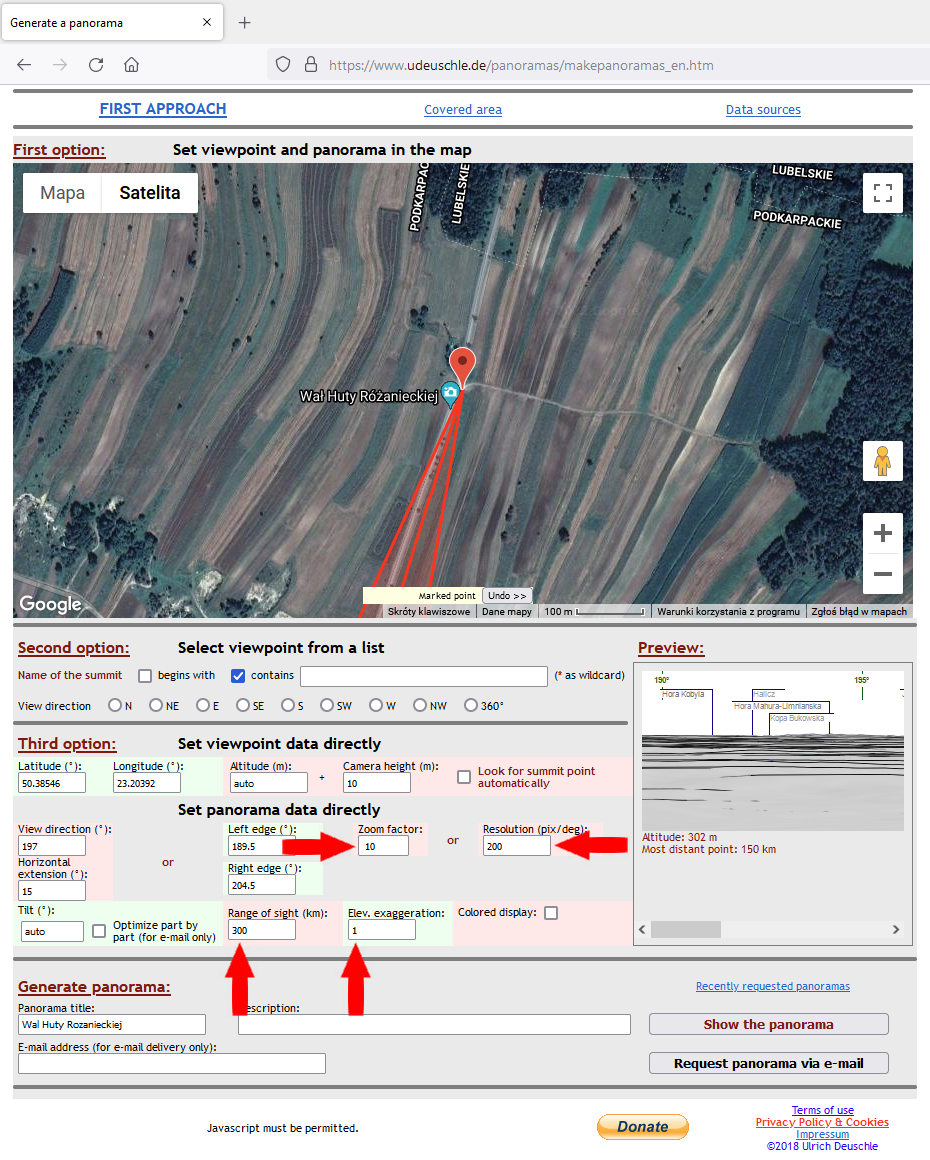930x1160 pixels.
Task: Click the Show the panorama button
Action: point(768,1024)
